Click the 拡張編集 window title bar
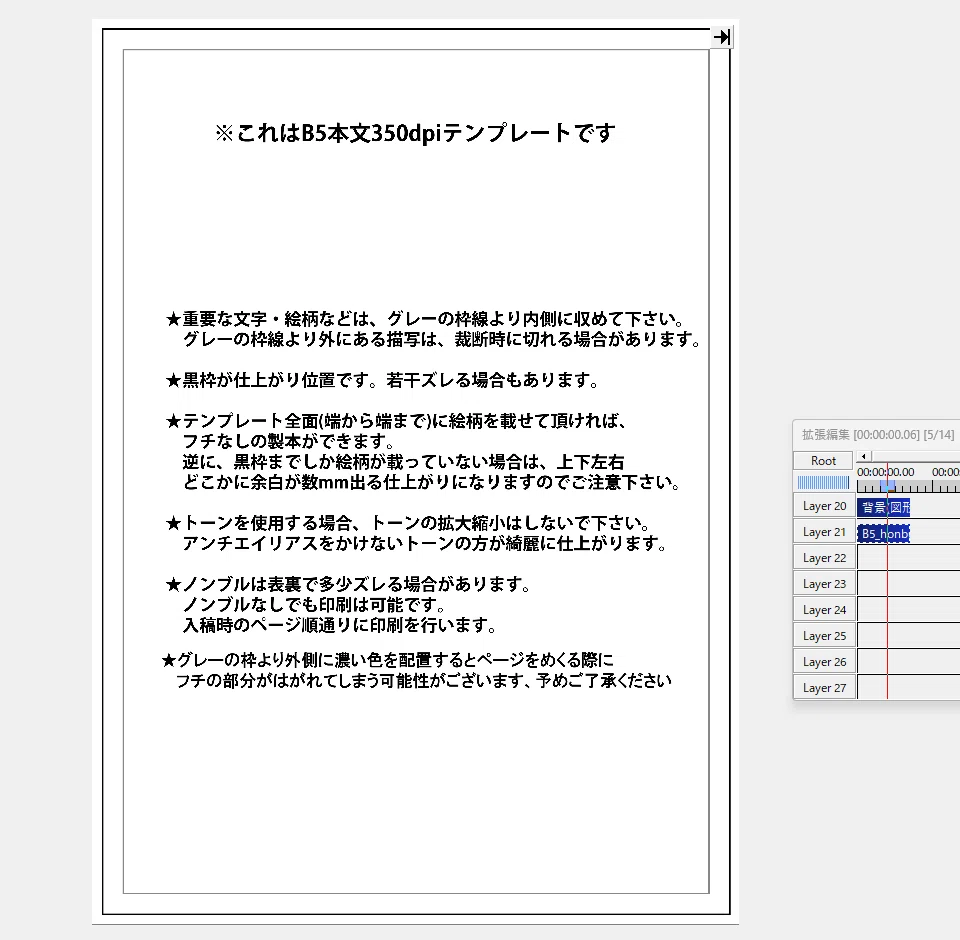960x940 pixels. tap(877, 434)
